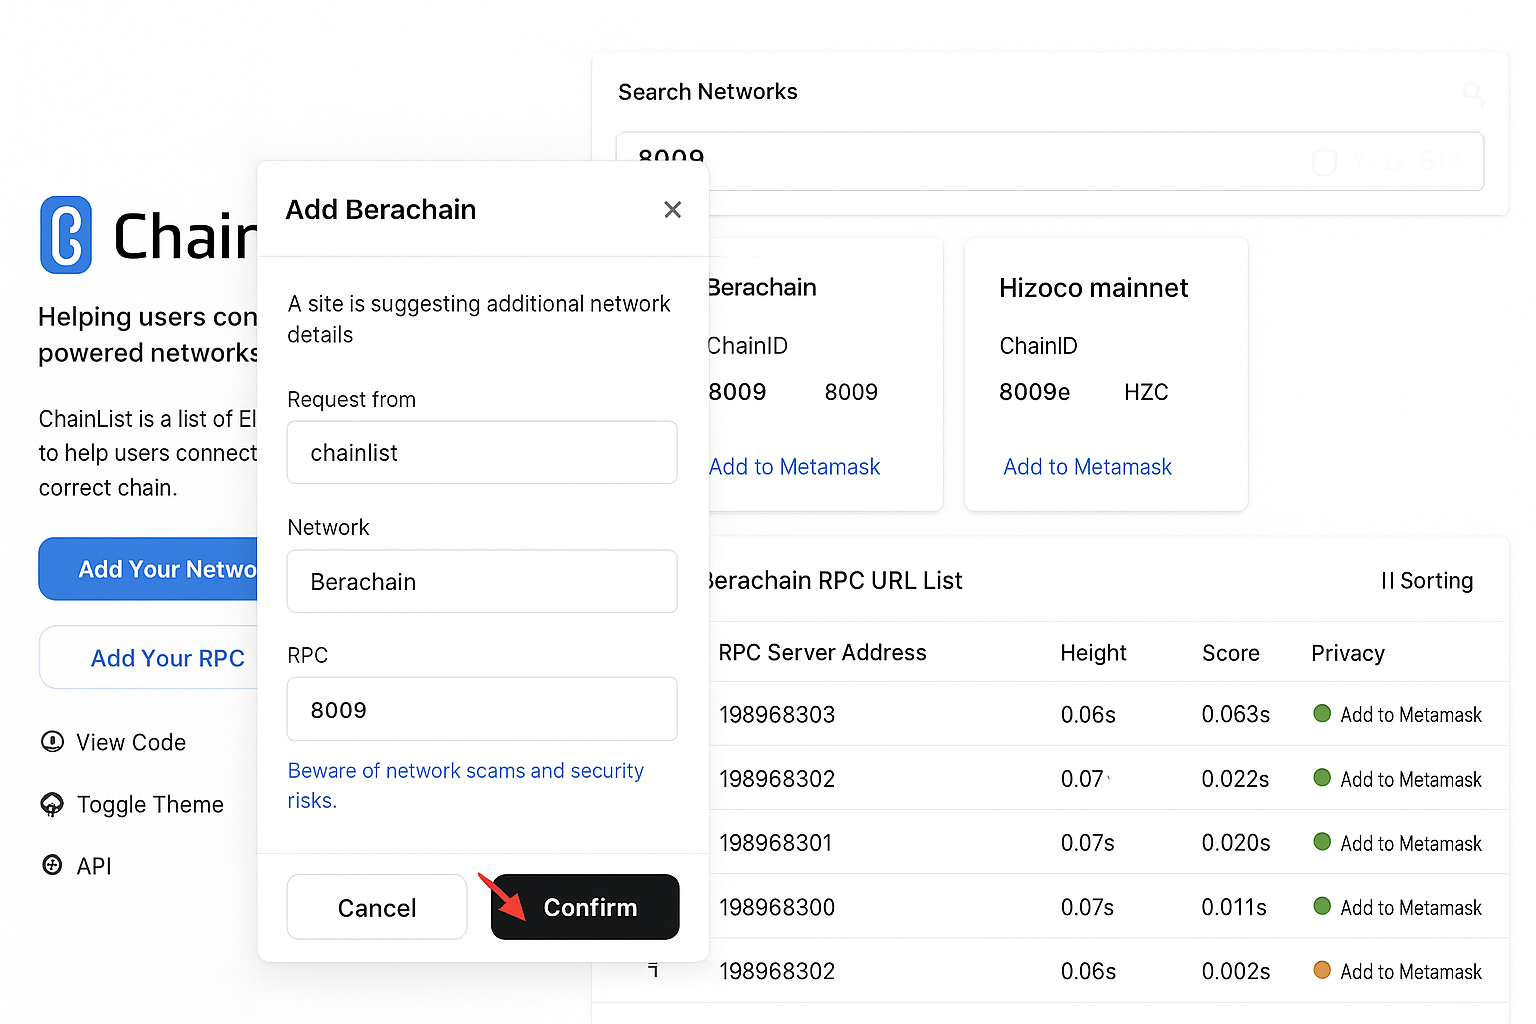1536x1024 pixels.
Task: Click Add to Metamask for row 198968303
Action: [x=1411, y=714]
